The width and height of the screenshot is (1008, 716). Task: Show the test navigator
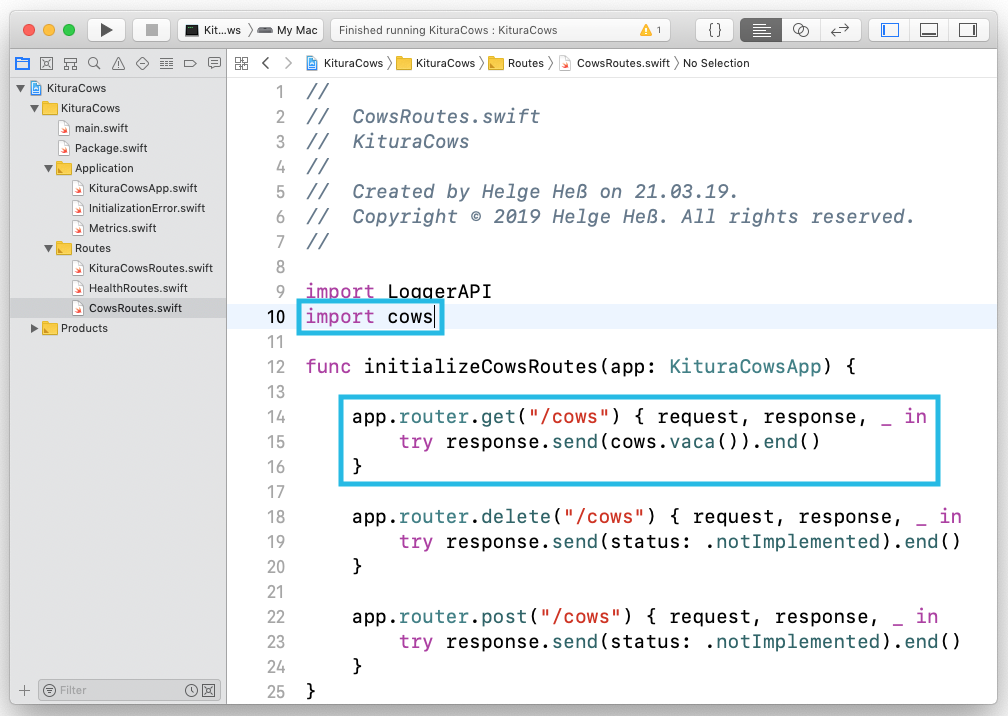click(x=143, y=63)
